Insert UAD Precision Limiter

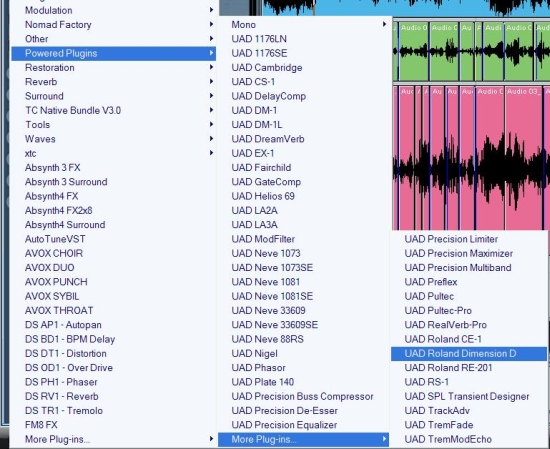pyautogui.click(x=469, y=239)
